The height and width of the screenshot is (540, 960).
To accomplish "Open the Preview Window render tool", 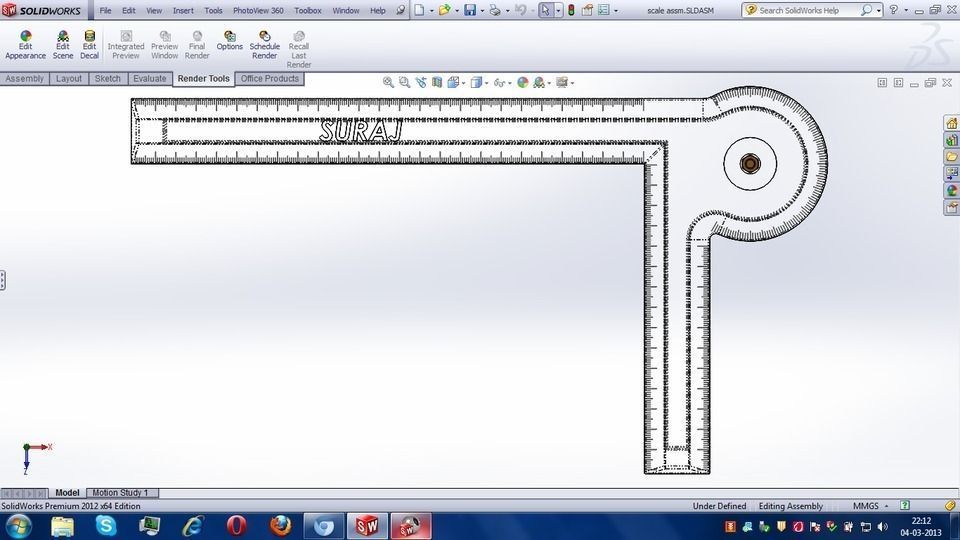I will click(165, 45).
